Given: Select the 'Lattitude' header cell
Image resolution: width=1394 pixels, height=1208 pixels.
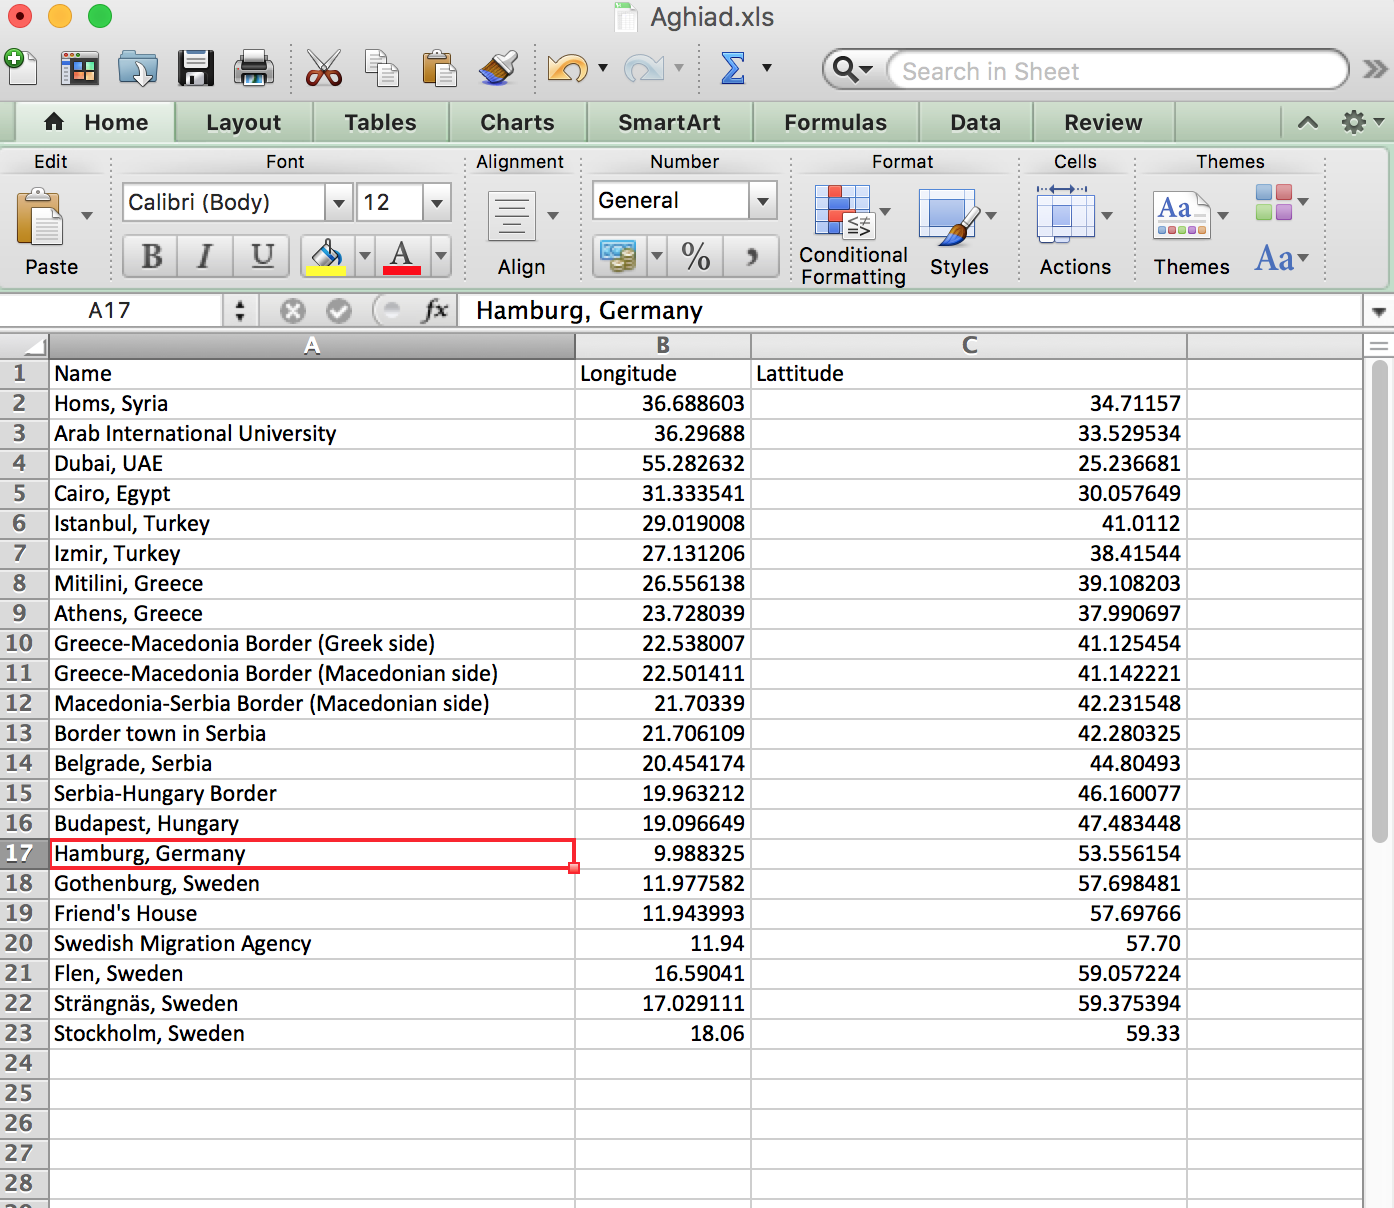Looking at the screenshot, I should 969,374.
